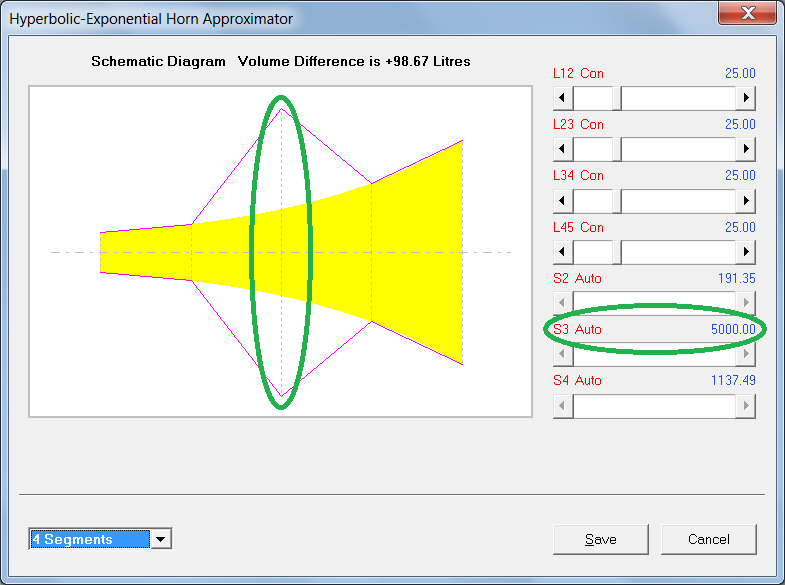Click the L23 scrollbar left arrow

click(x=563, y=149)
